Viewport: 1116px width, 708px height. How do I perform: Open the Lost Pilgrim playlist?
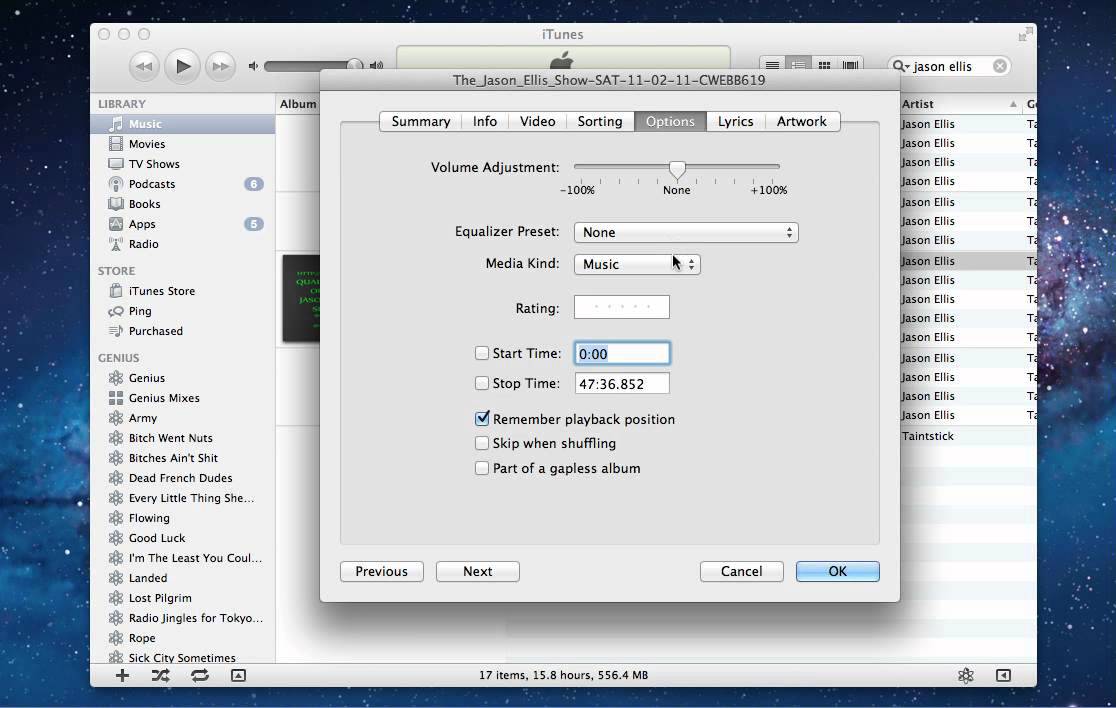tap(182, 598)
